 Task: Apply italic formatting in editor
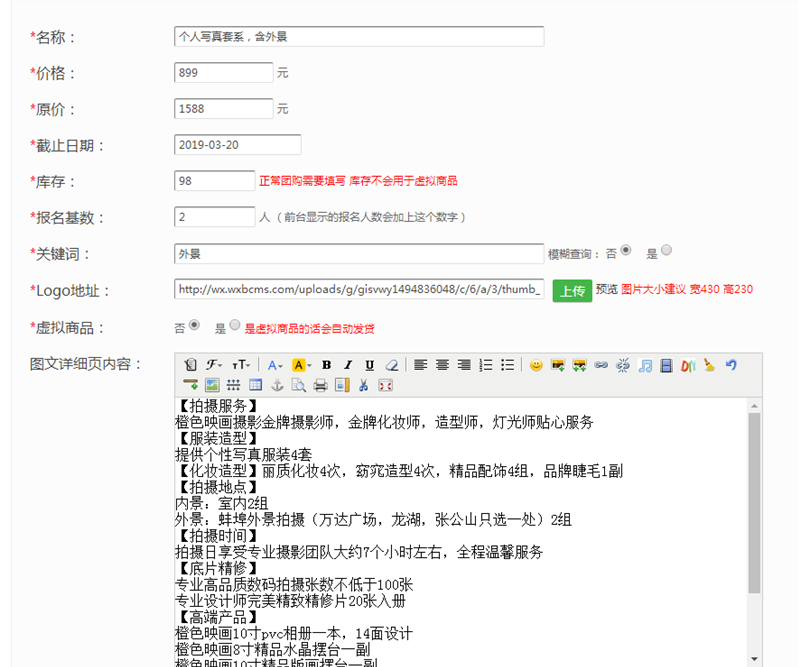click(348, 366)
